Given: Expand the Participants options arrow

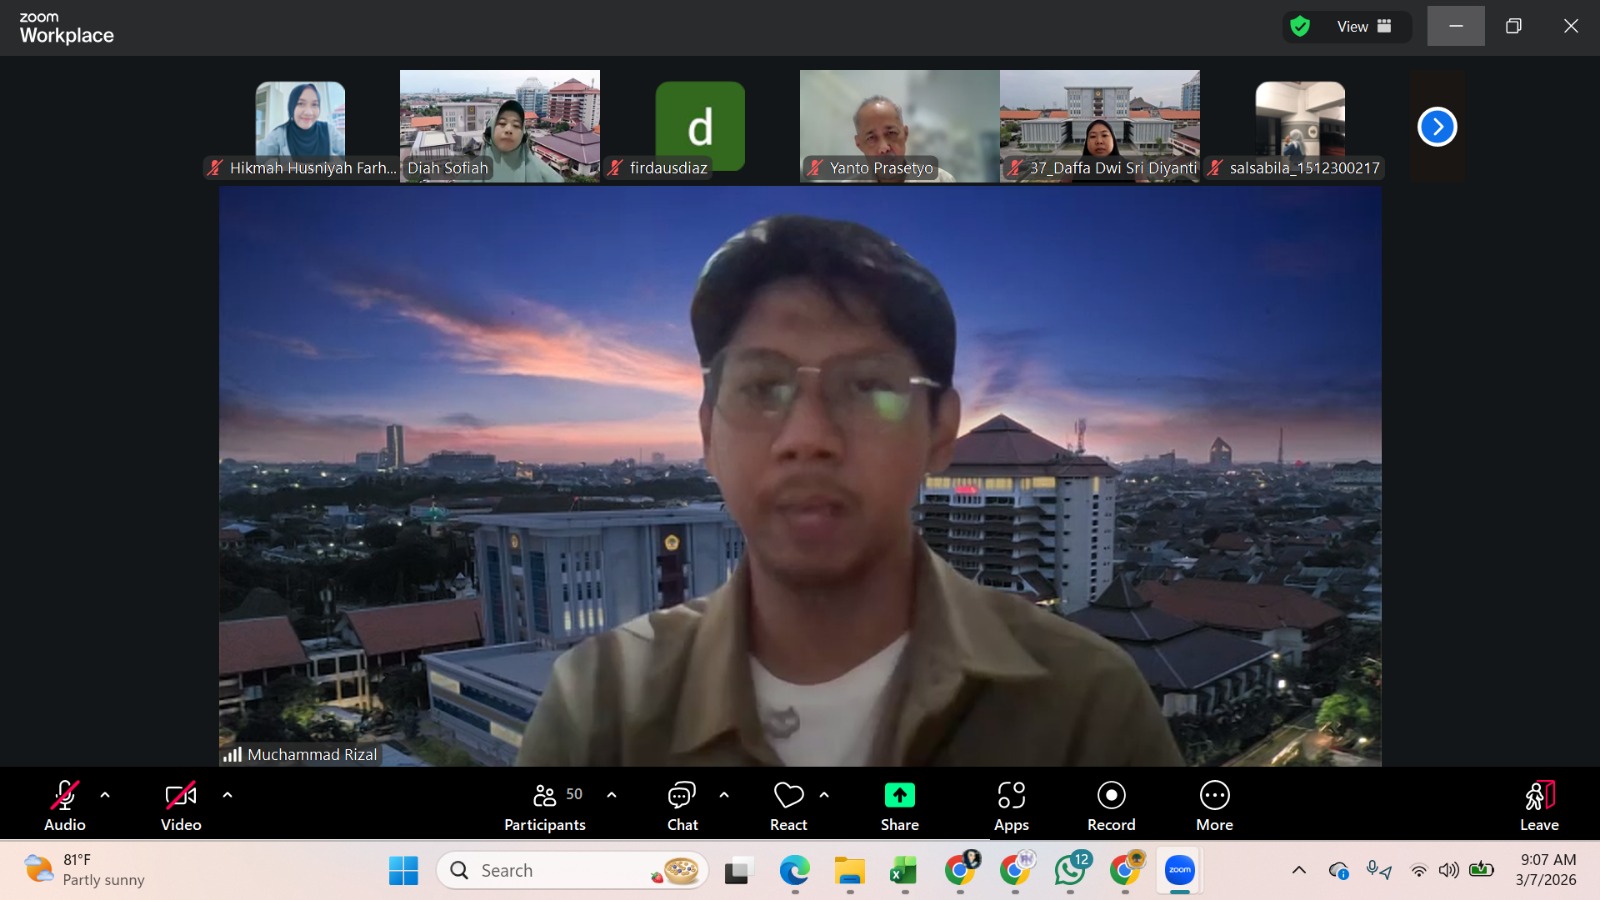Looking at the screenshot, I should (x=612, y=795).
